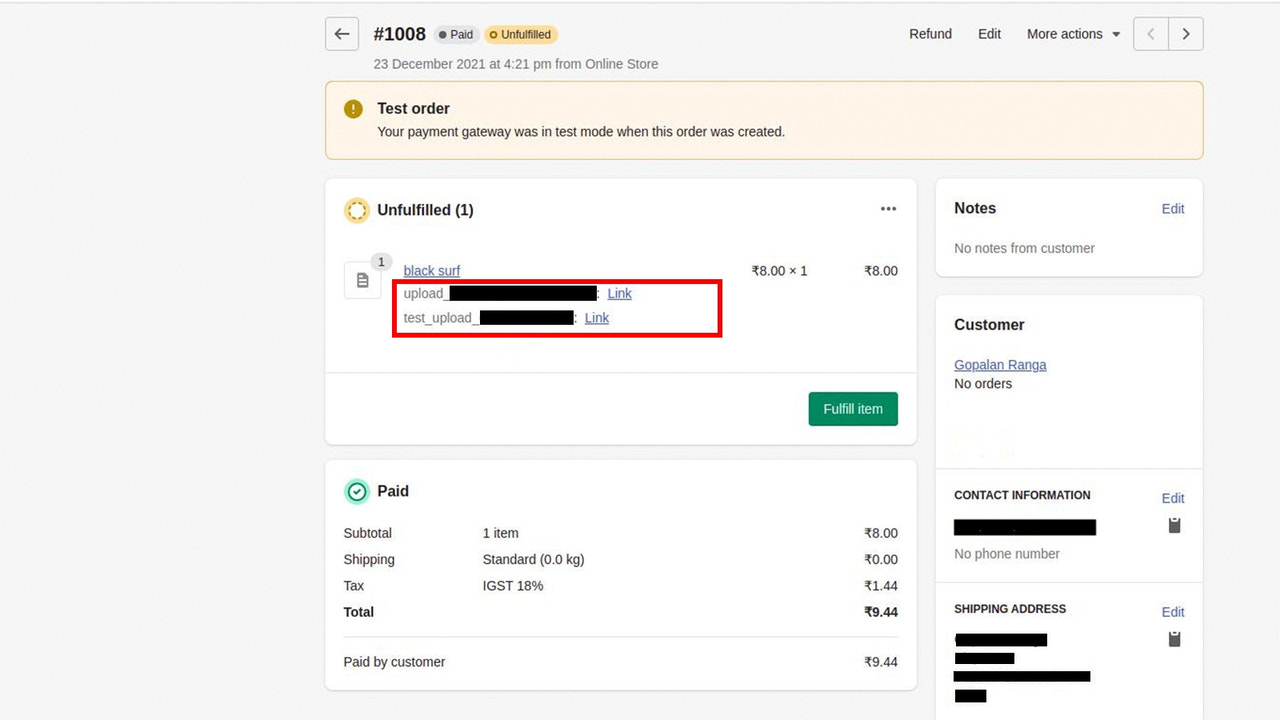Click Edit in the order header

(989, 34)
